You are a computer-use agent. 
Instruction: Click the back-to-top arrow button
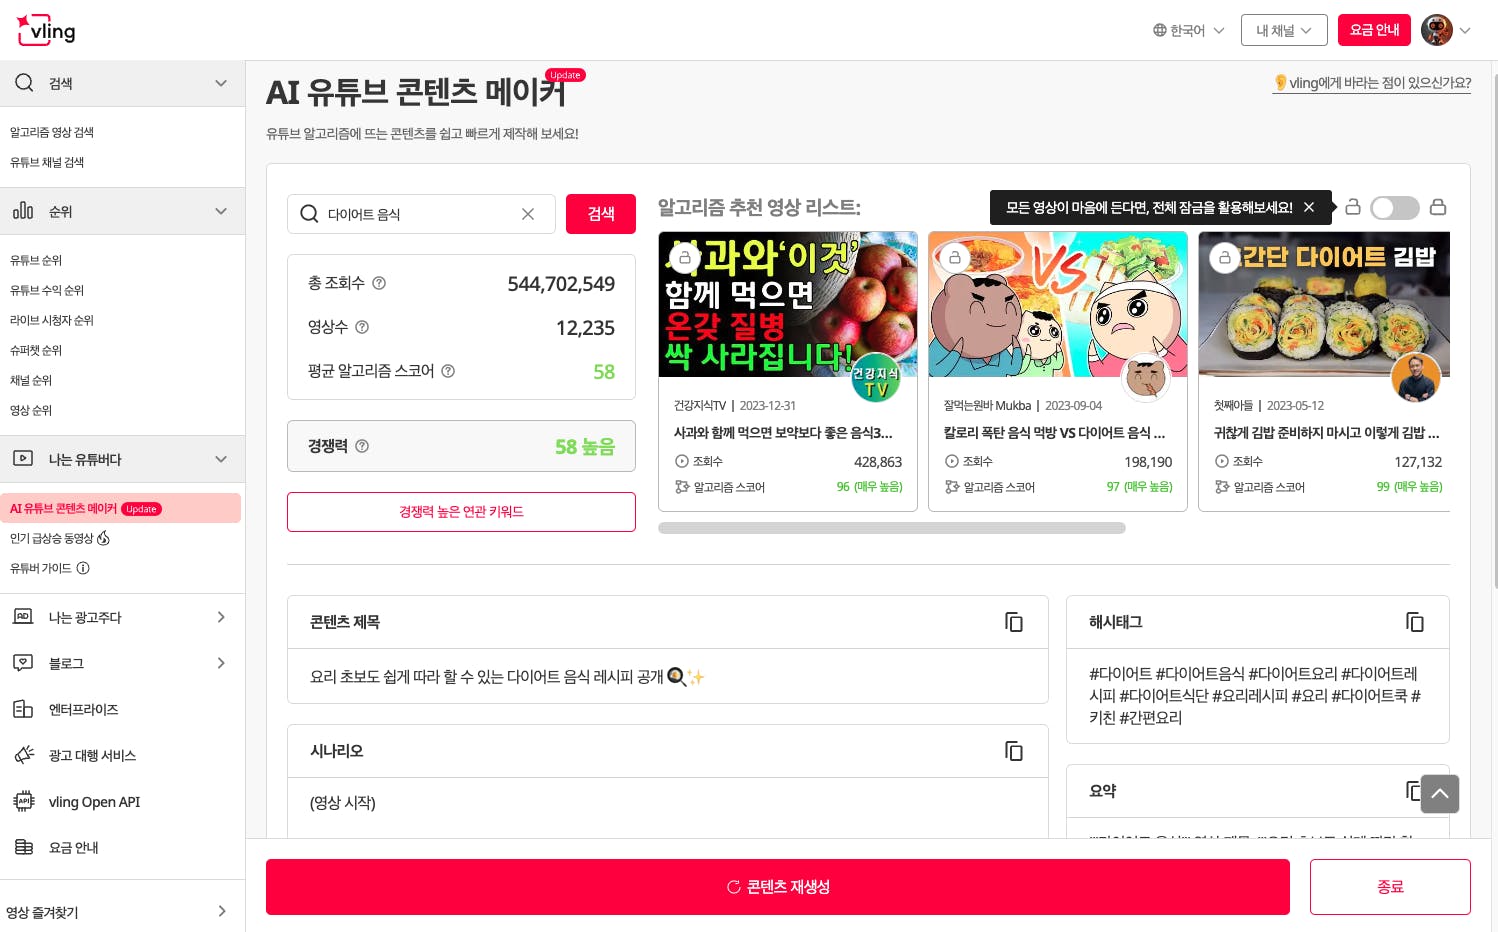tap(1440, 794)
